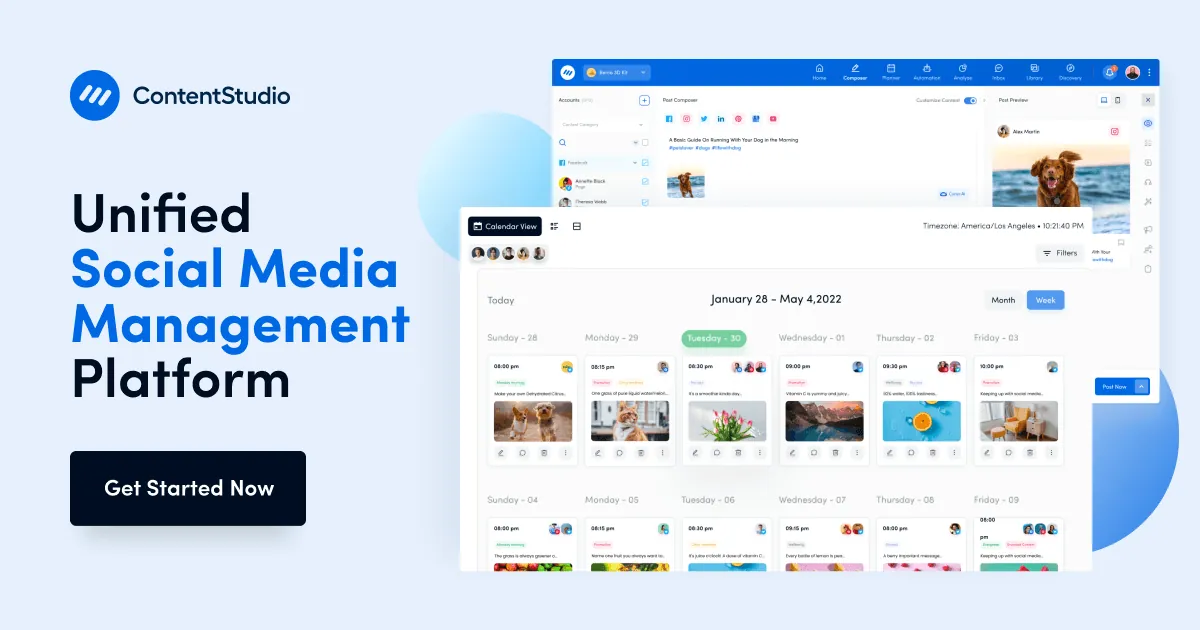Click the Get Started Now button
The height and width of the screenshot is (630, 1200).
tap(187, 488)
